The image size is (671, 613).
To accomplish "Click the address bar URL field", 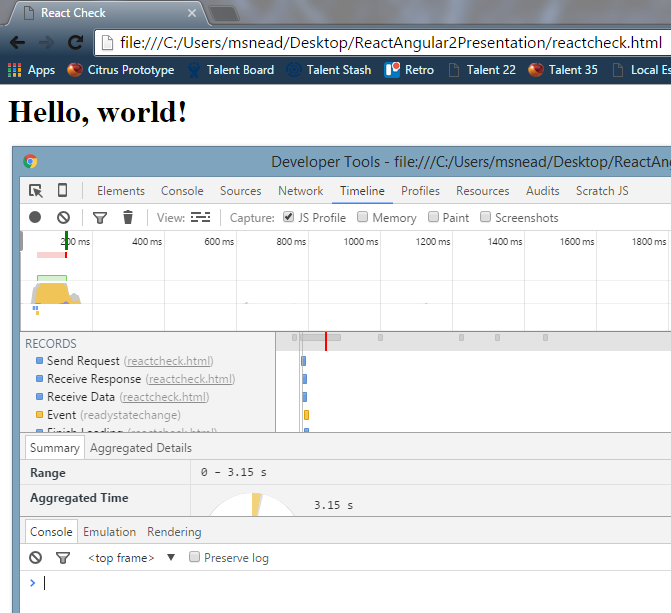I will point(390,43).
